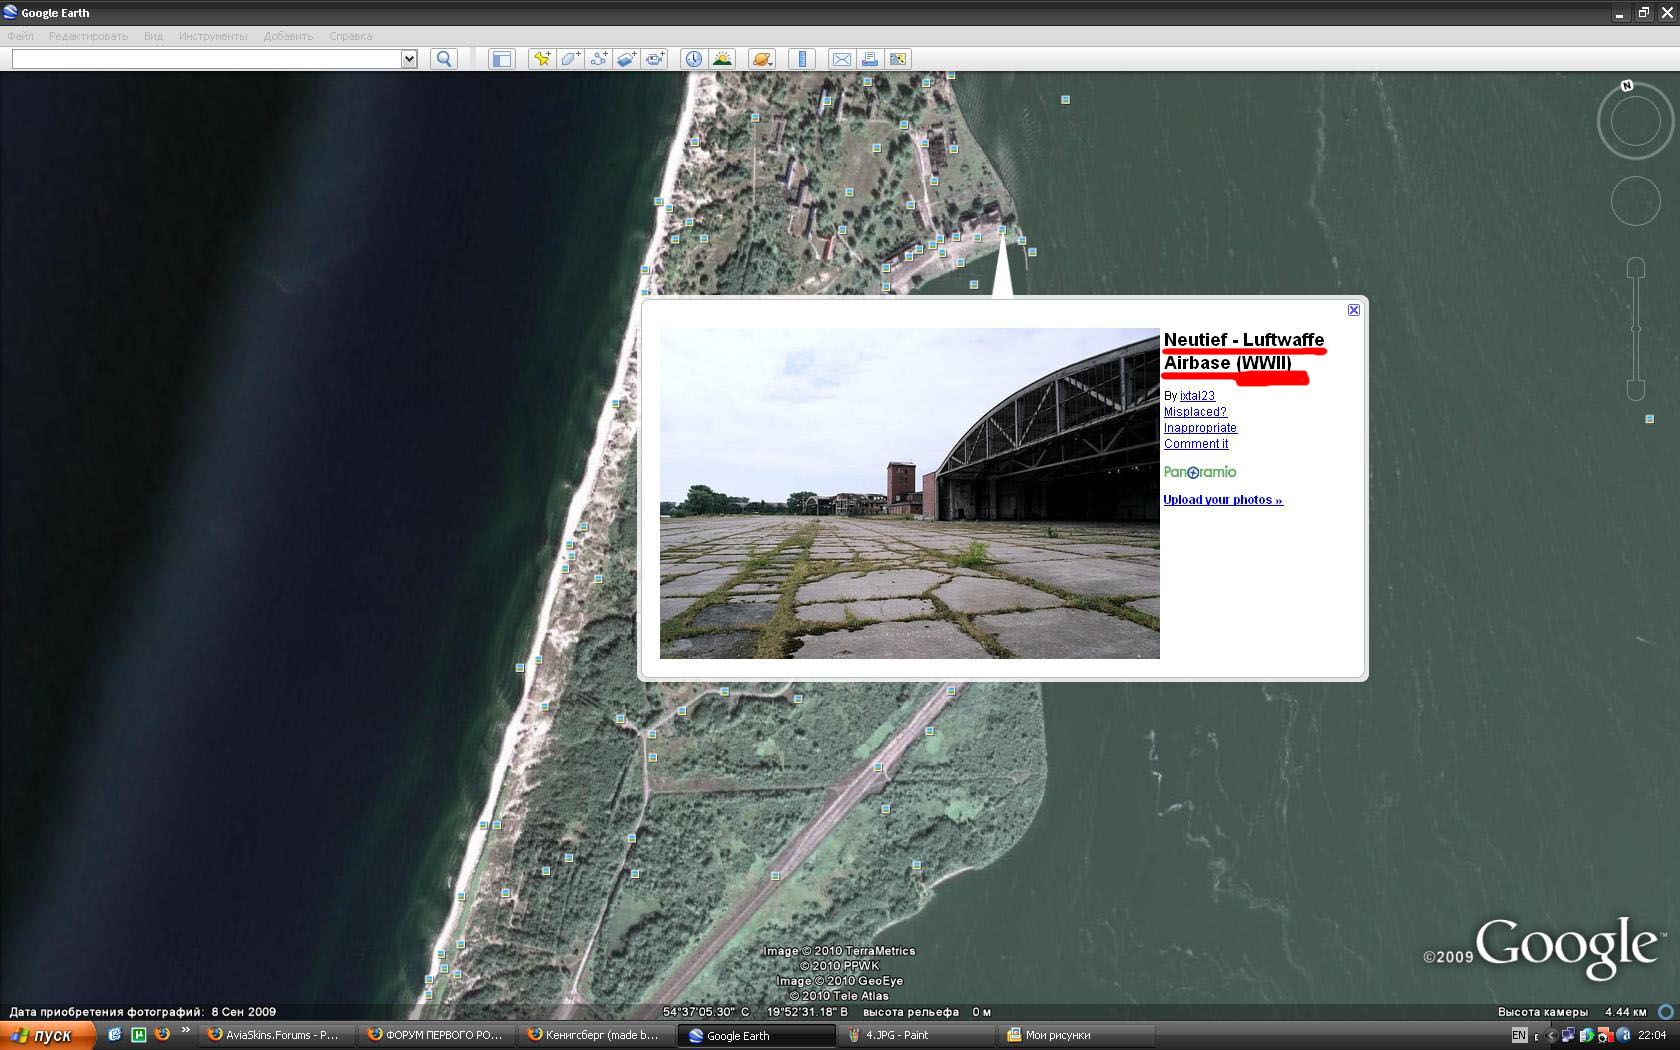Click zoom out at slider bottom
This screenshot has height=1050, width=1680.
1636,390
